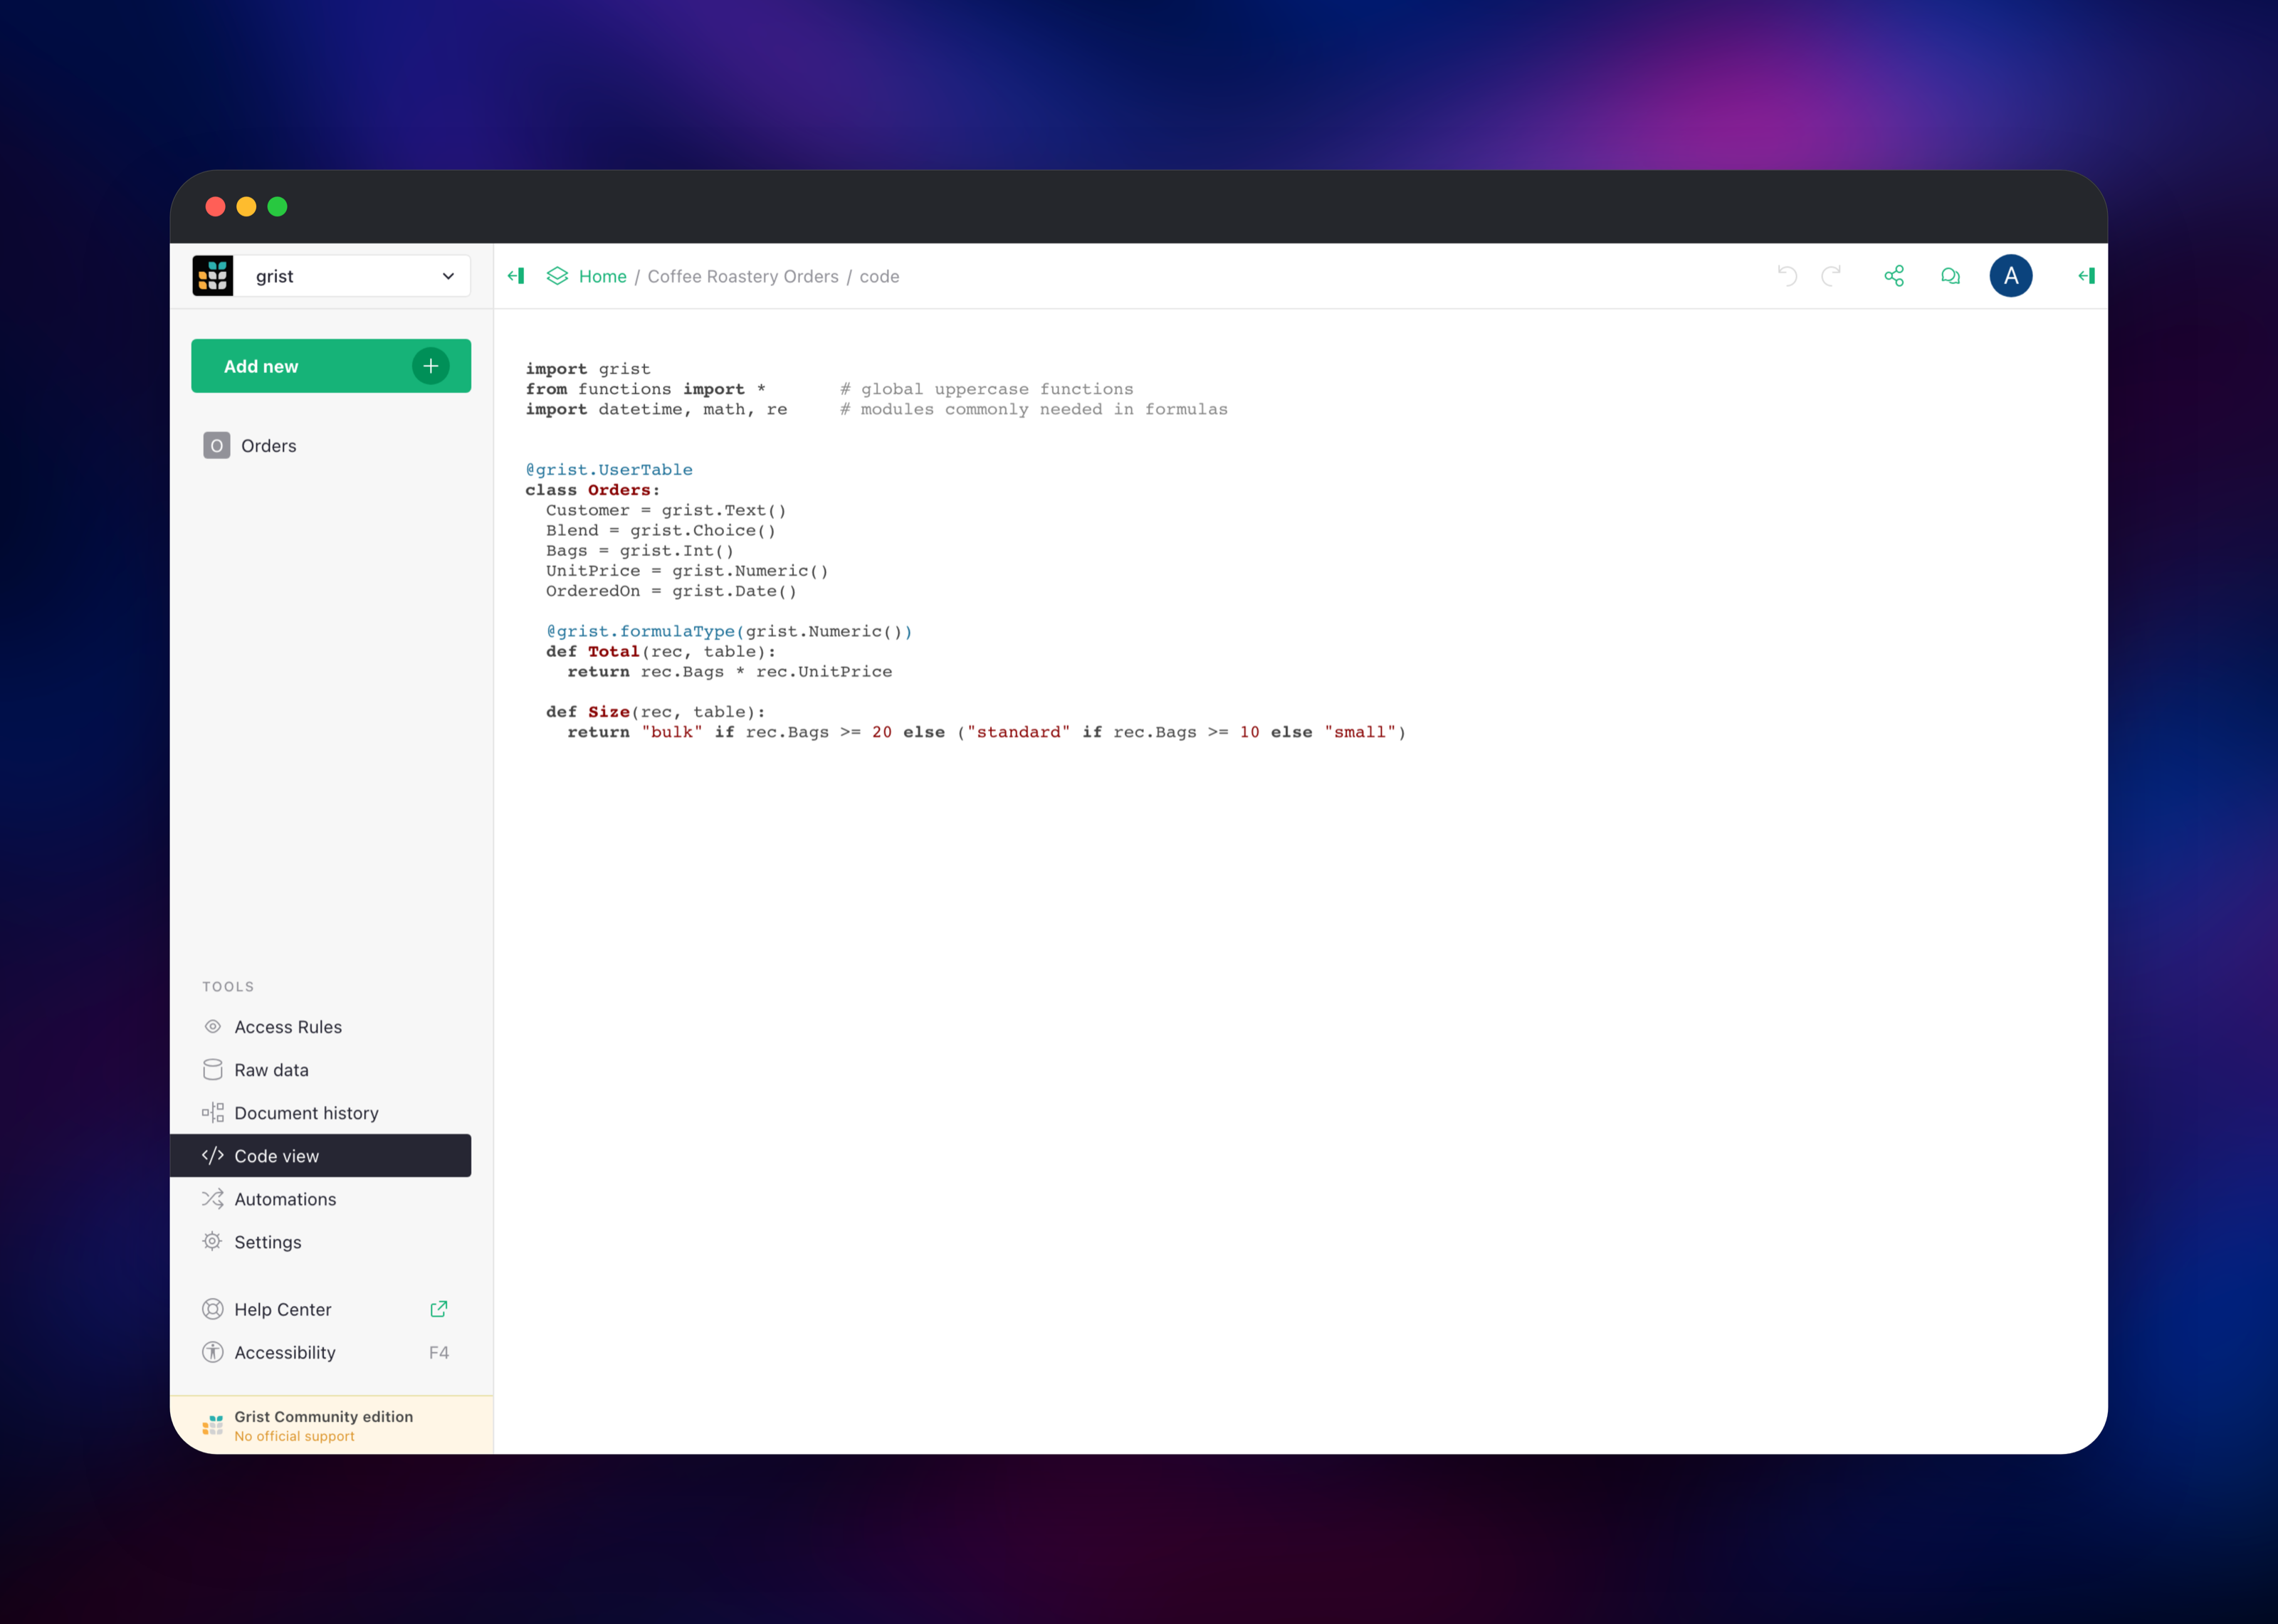Go to Home breadcrumb link
Image resolution: width=2278 pixels, height=1624 pixels.
pyautogui.click(x=603, y=276)
